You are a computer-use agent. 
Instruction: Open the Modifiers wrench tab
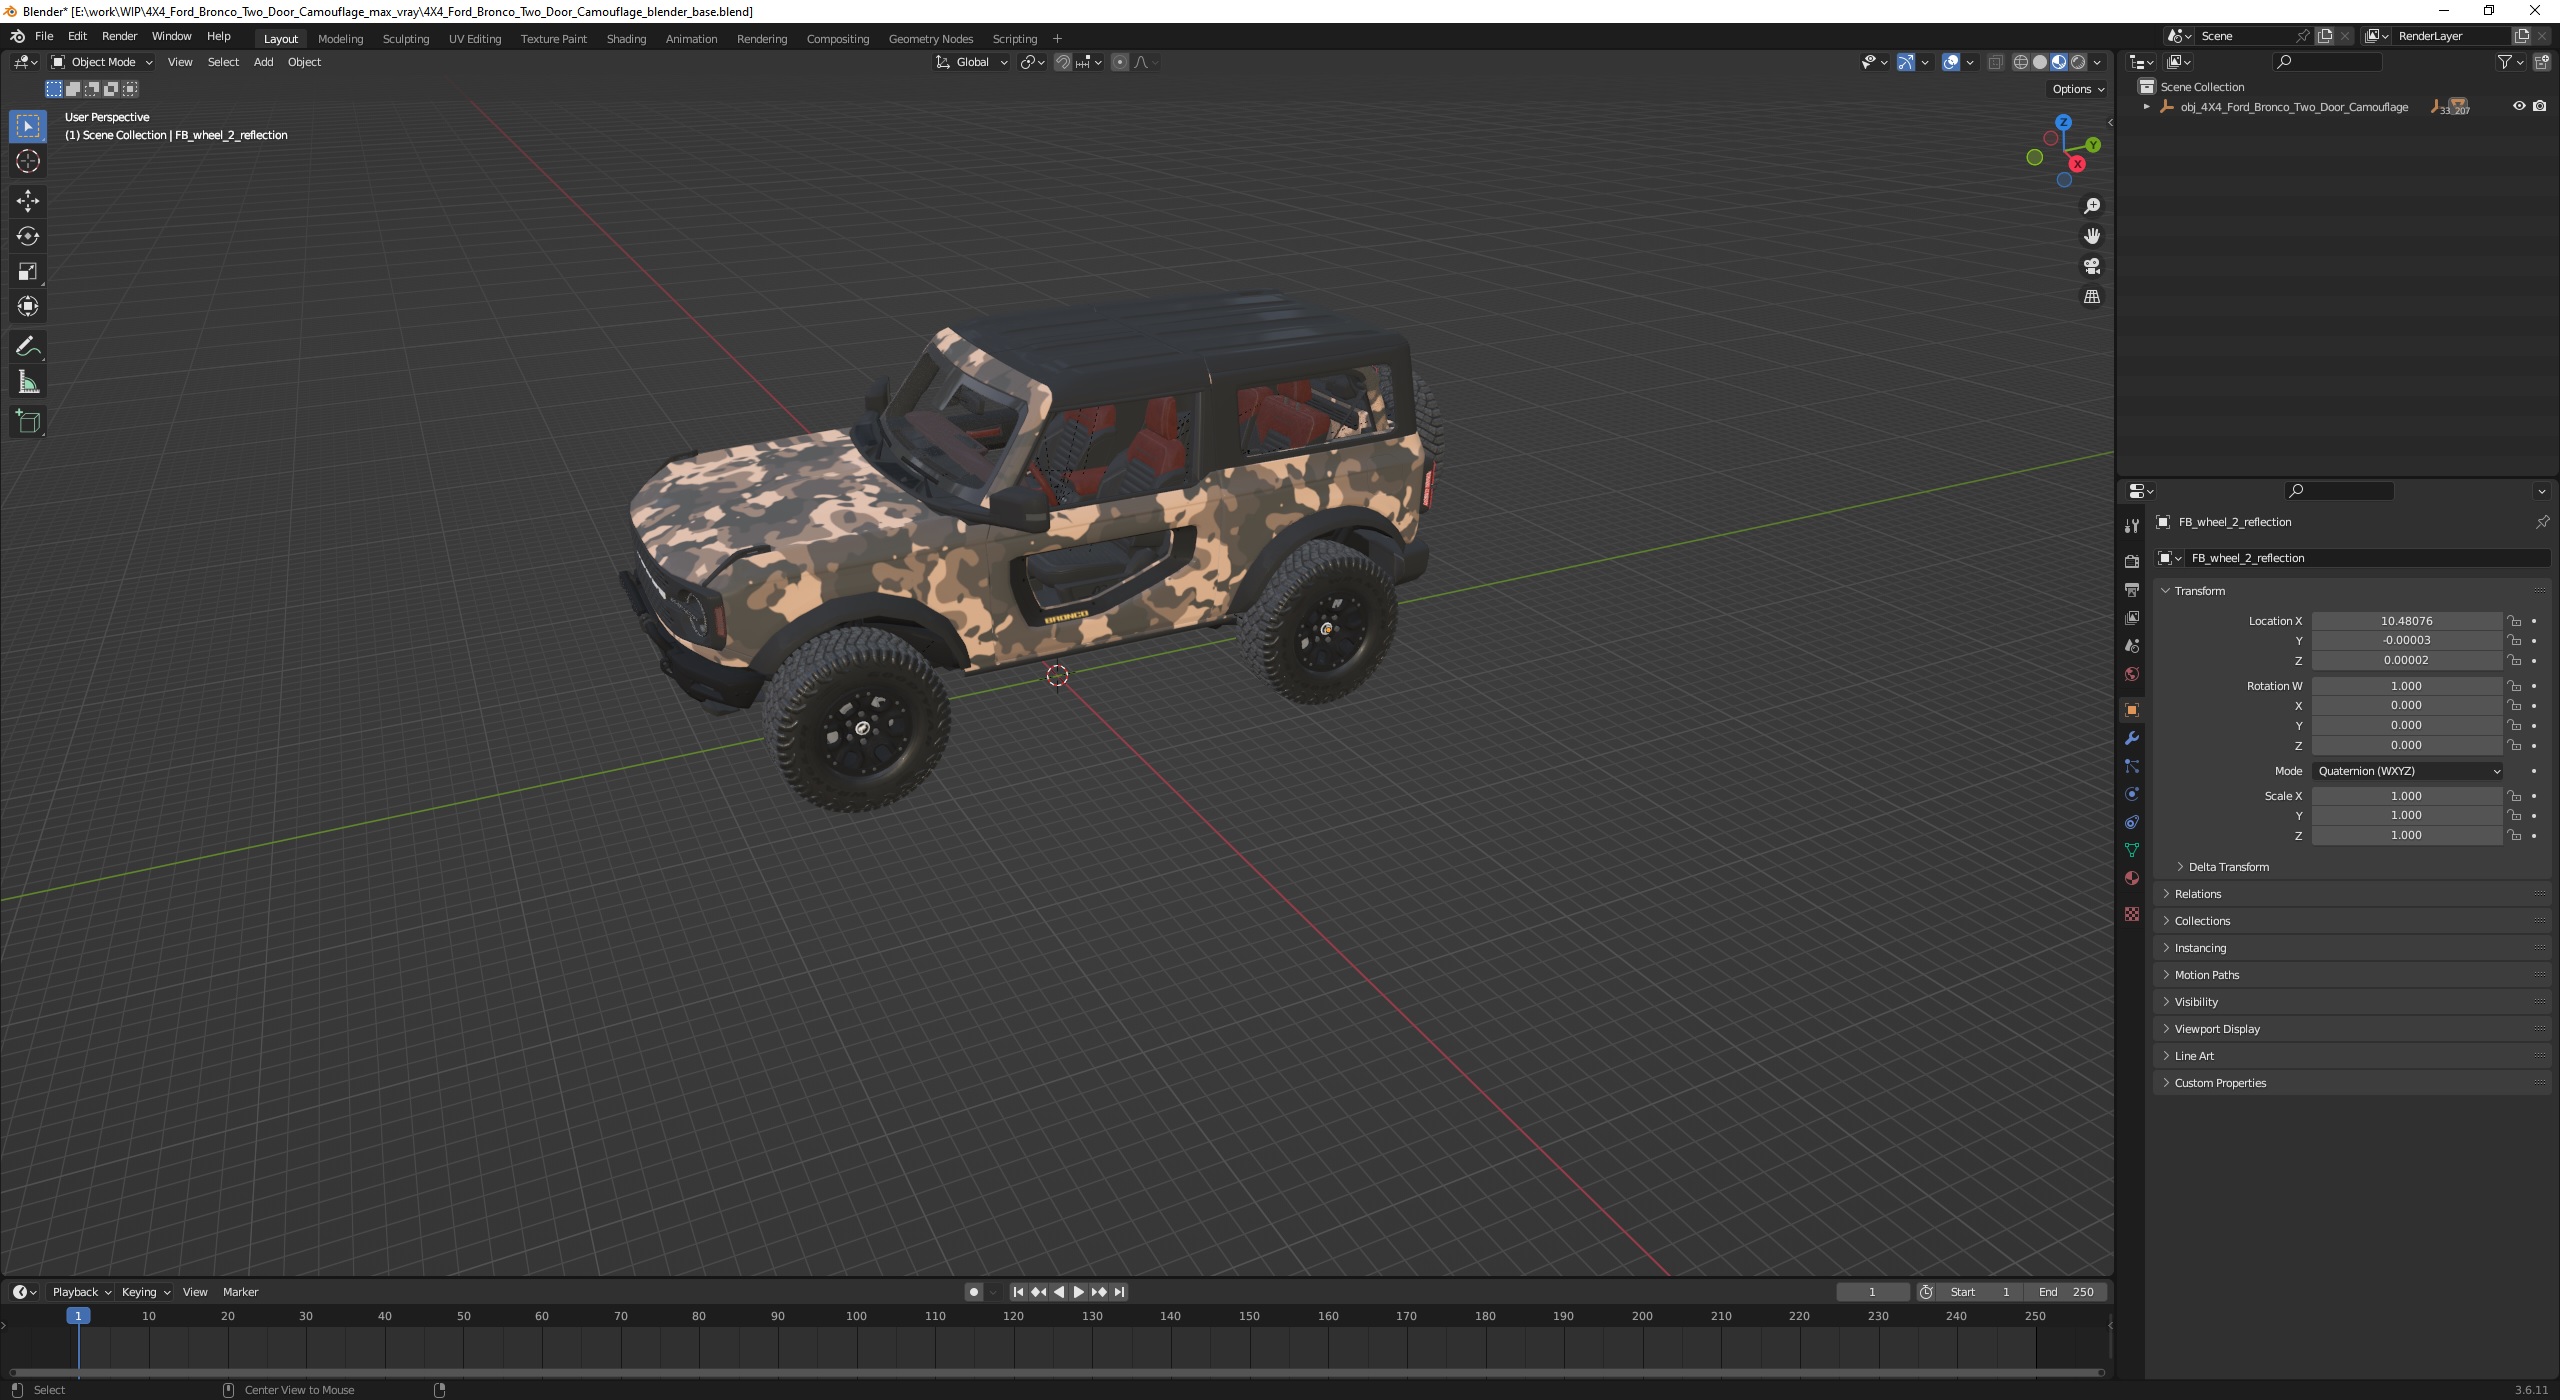[2131, 738]
